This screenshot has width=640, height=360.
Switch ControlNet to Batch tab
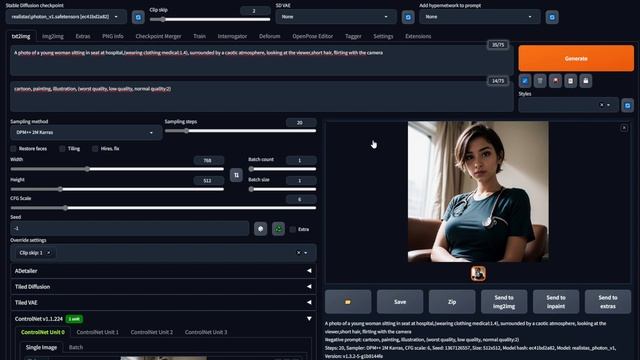click(x=76, y=347)
